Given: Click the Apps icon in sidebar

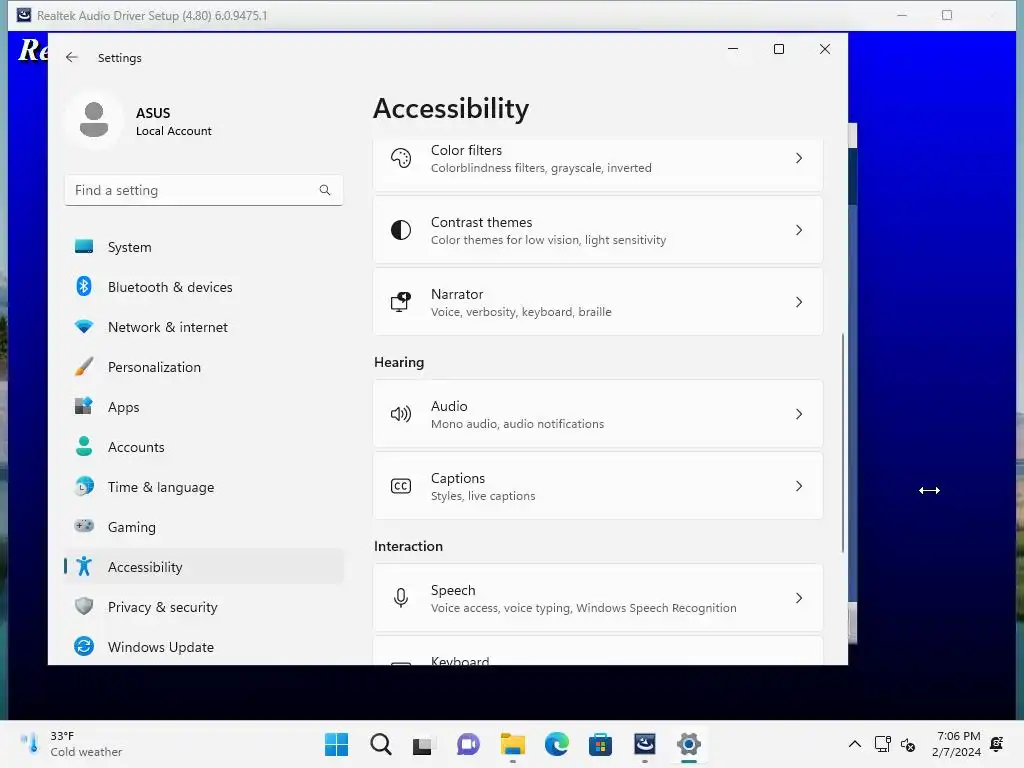Looking at the screenshot, I should (x=84, y=406).
